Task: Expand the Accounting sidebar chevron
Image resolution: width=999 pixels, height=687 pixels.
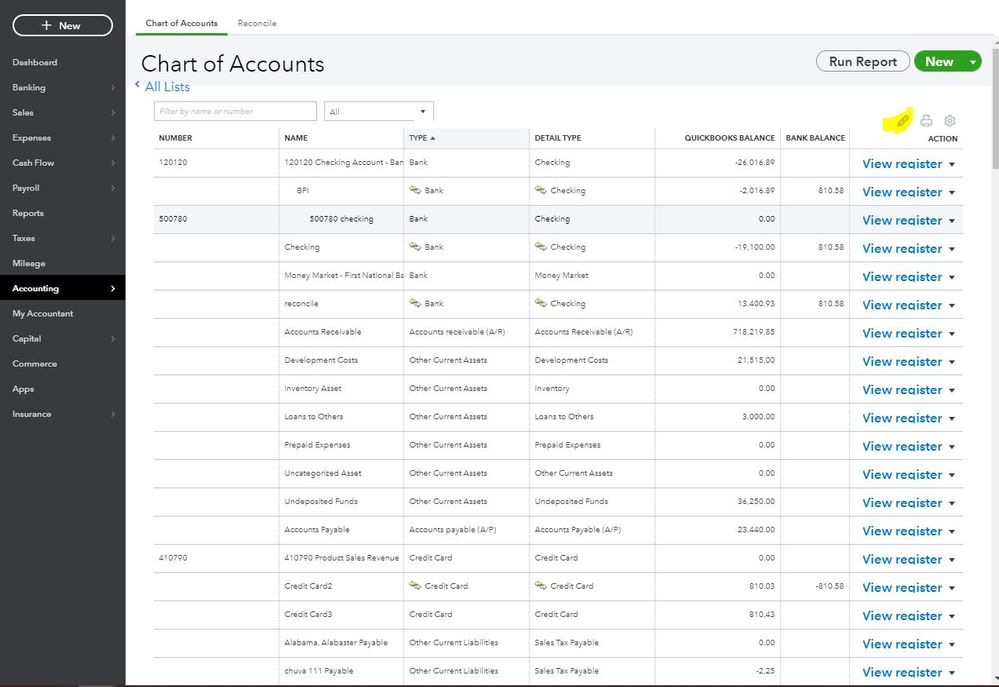Action: pos(113,289)
